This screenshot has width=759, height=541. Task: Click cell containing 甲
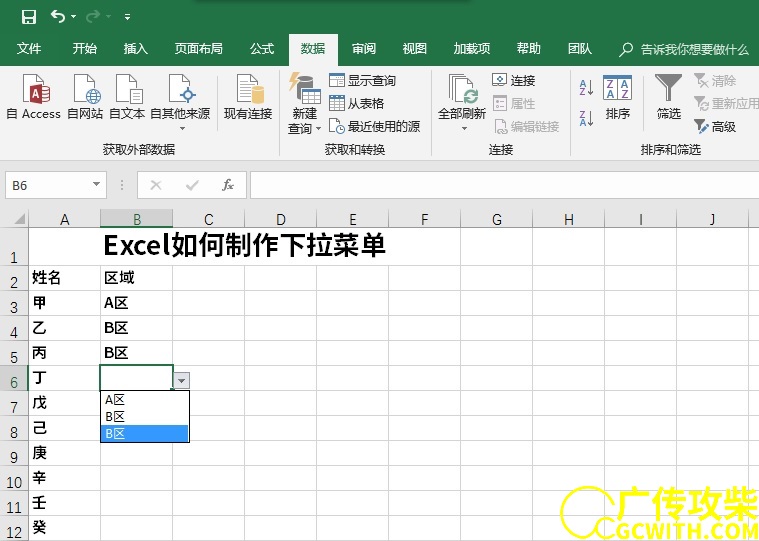(64, 303)
